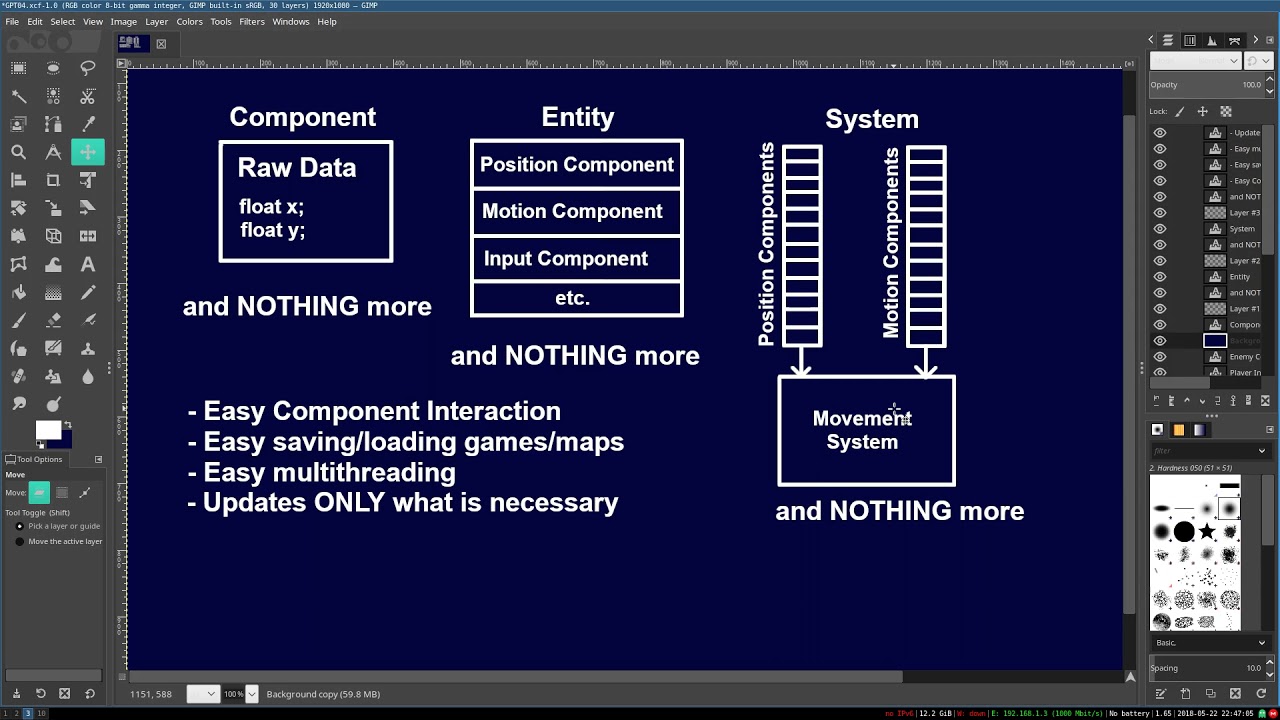Screen dimensions: 1280x720
Task: Open the Colors menu
Action: 190,21
